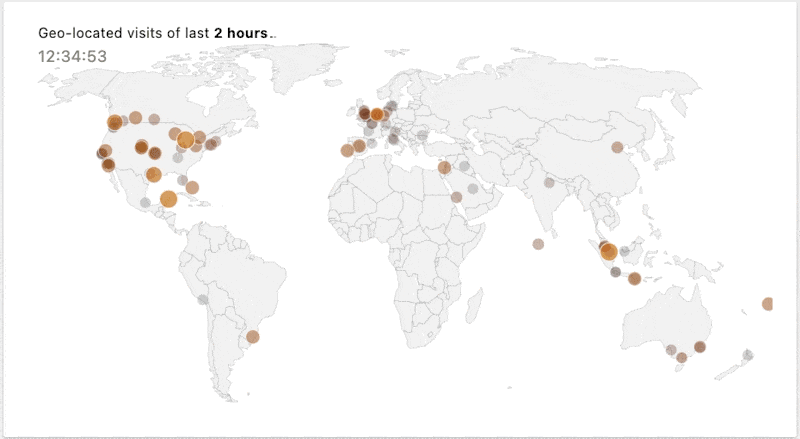Select the visit bubble over Texas
Viewport: 800px width, 439px height.
pos(153,175)
